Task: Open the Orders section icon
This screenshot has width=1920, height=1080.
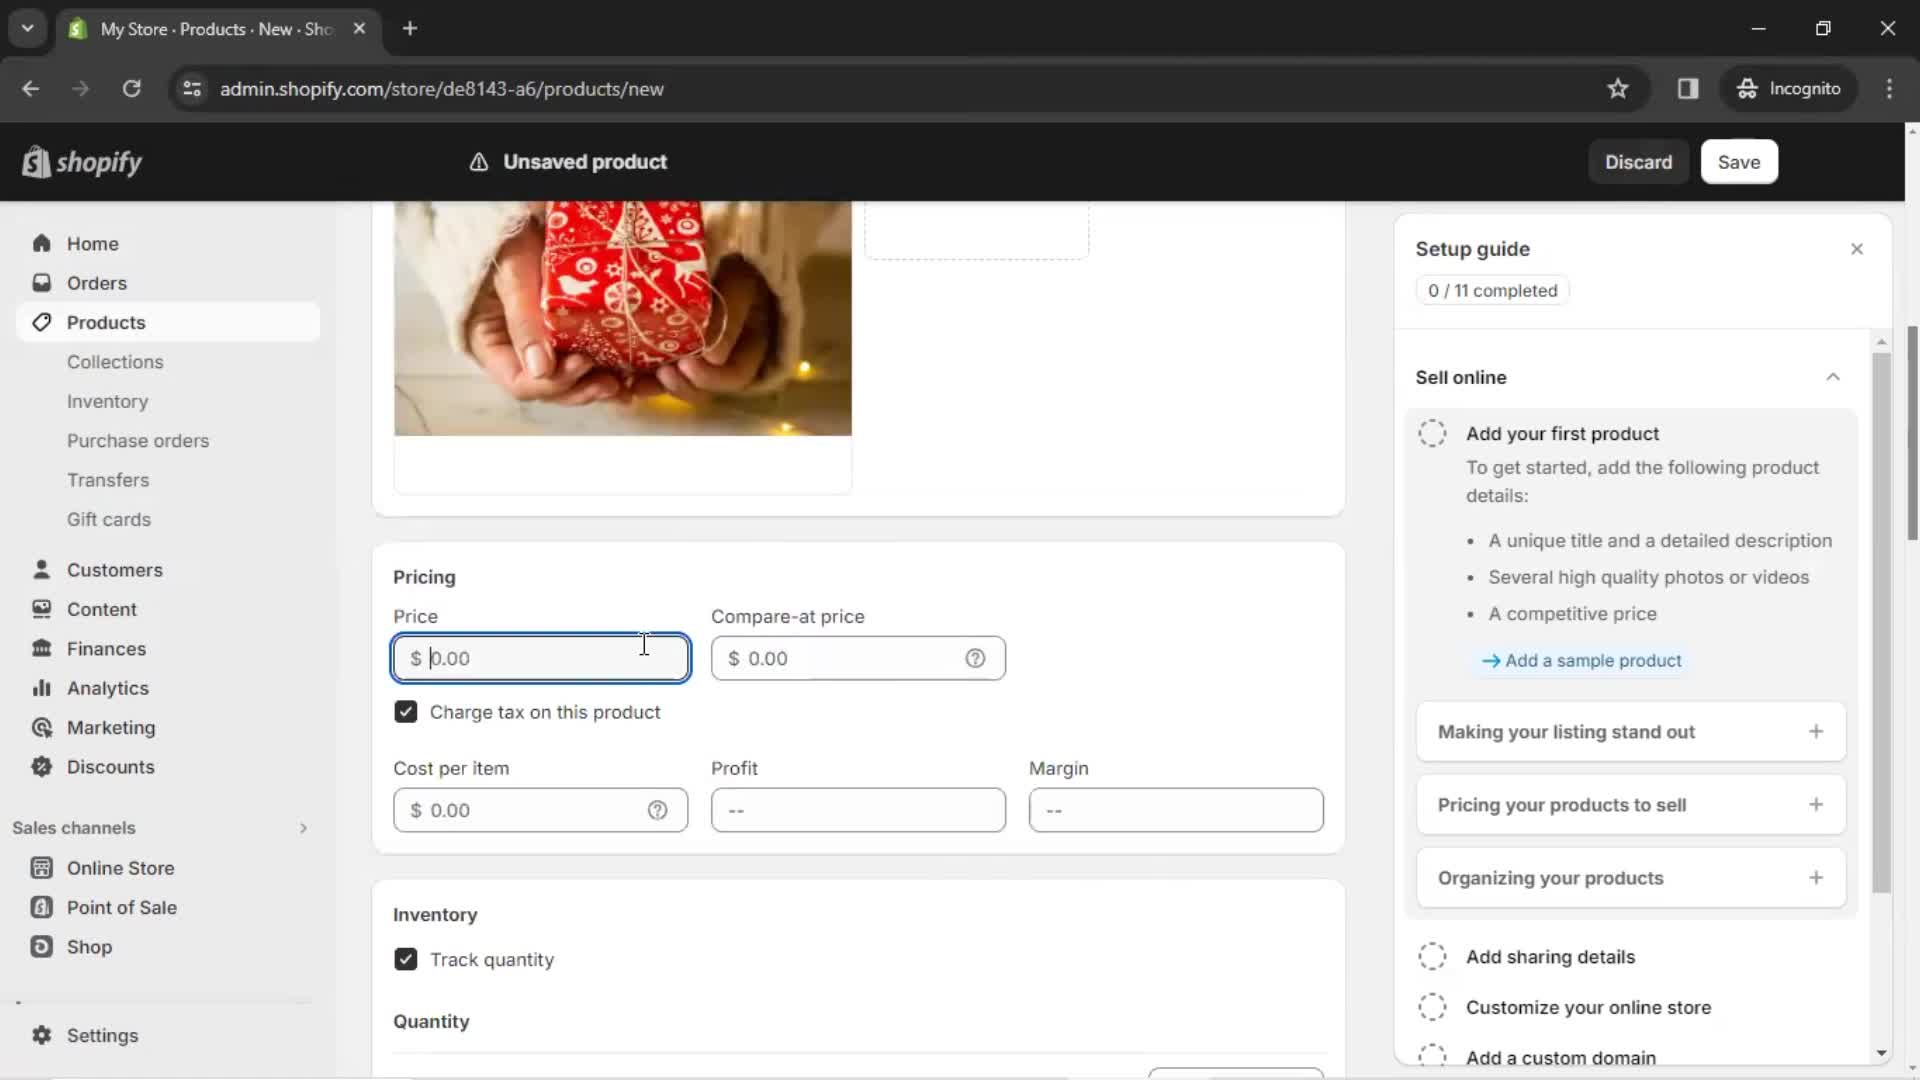Action: tap(40, 282)
